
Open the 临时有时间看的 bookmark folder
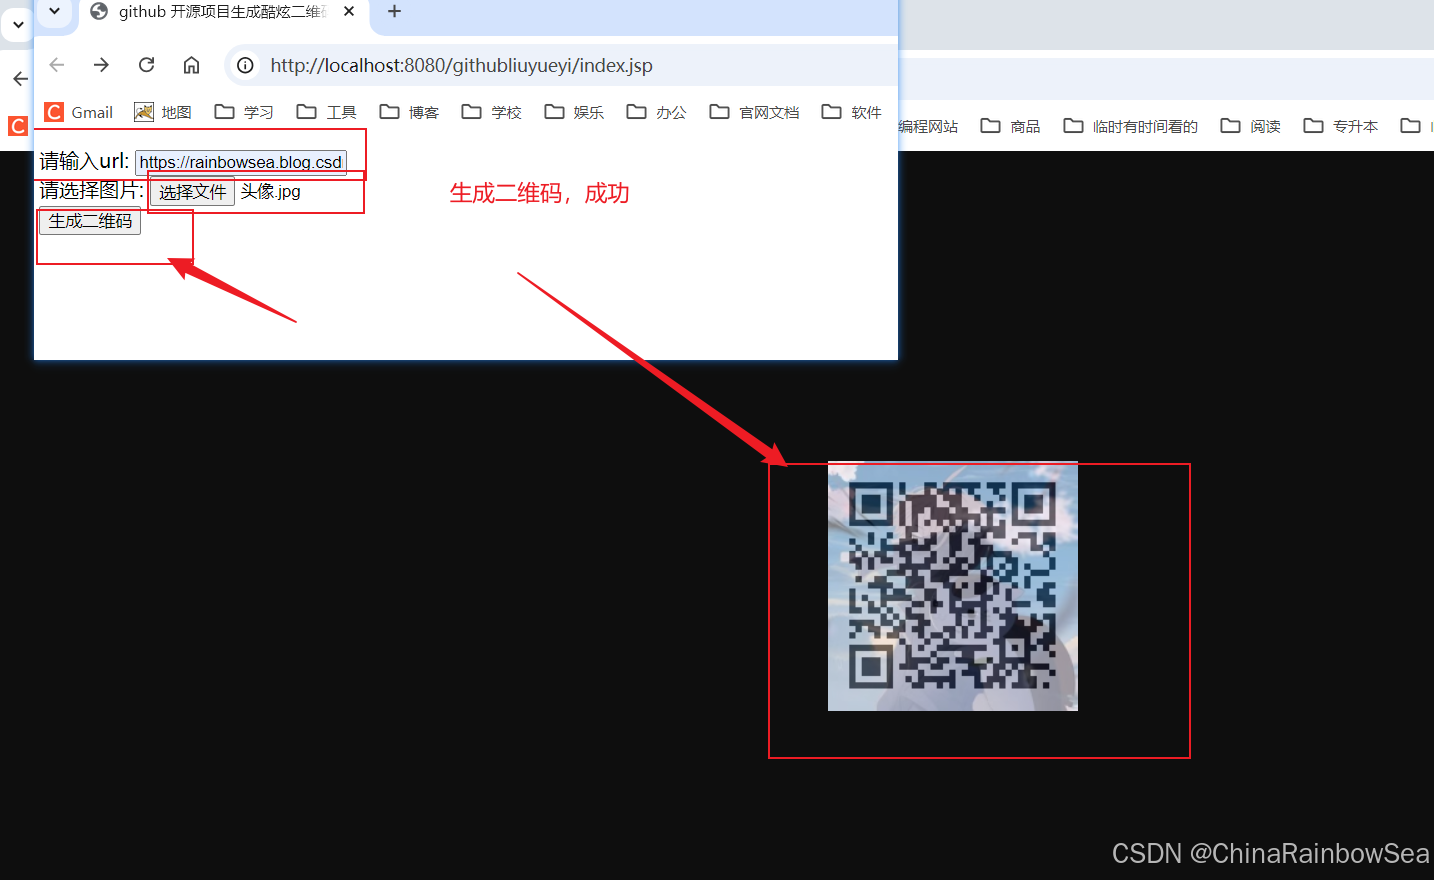click(x=1130, y=126)
